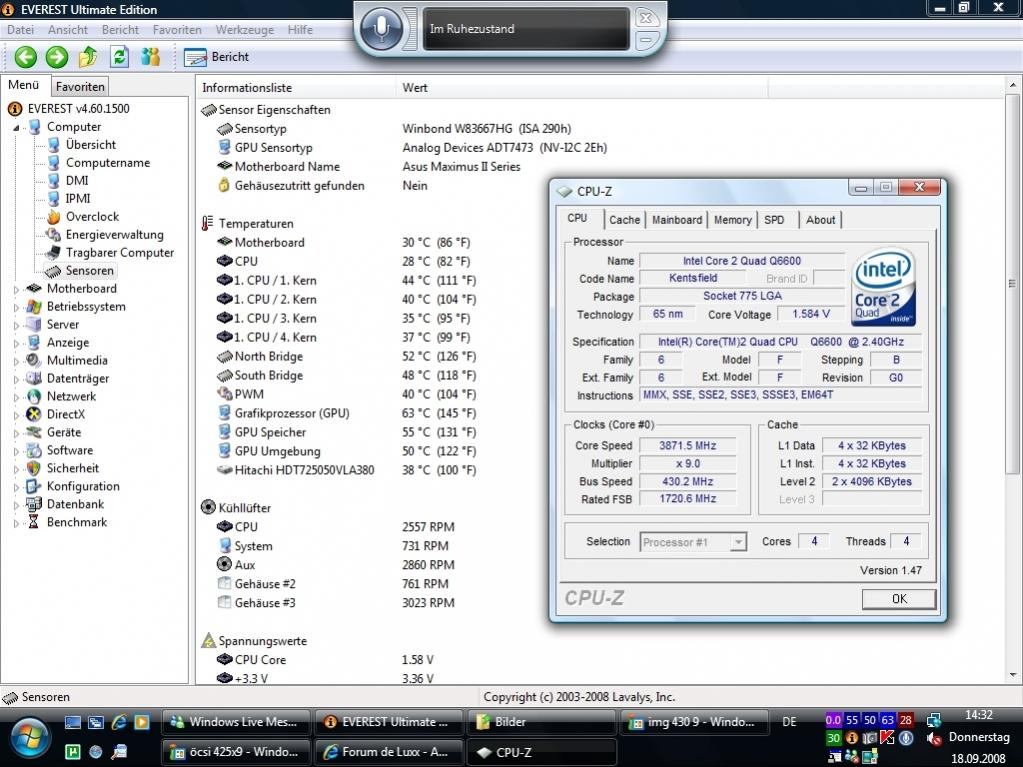Open Energieverwaltung in the tree
The width and height of the screenshot is (1023, 767).
(x=114, y=235)
